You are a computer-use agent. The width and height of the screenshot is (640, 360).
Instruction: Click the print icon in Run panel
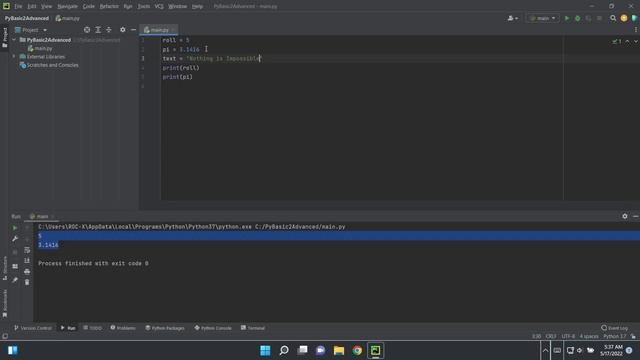point(27,271)
